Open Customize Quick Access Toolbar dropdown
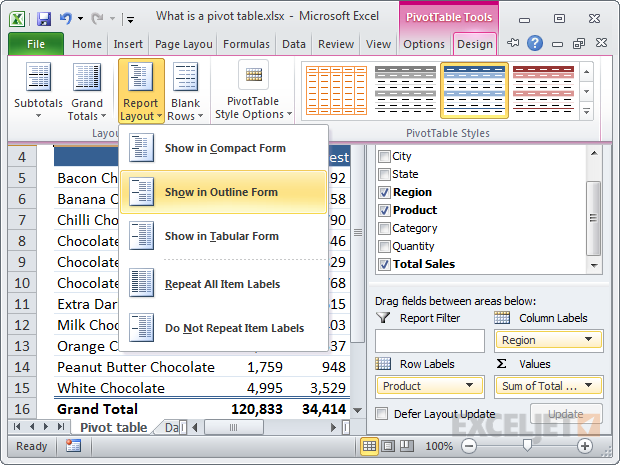 click(130, 19)
